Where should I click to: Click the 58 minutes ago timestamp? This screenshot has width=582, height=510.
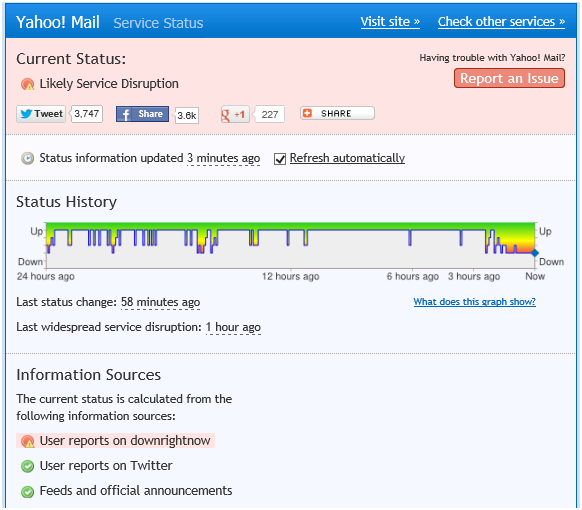tap(161, 302)
